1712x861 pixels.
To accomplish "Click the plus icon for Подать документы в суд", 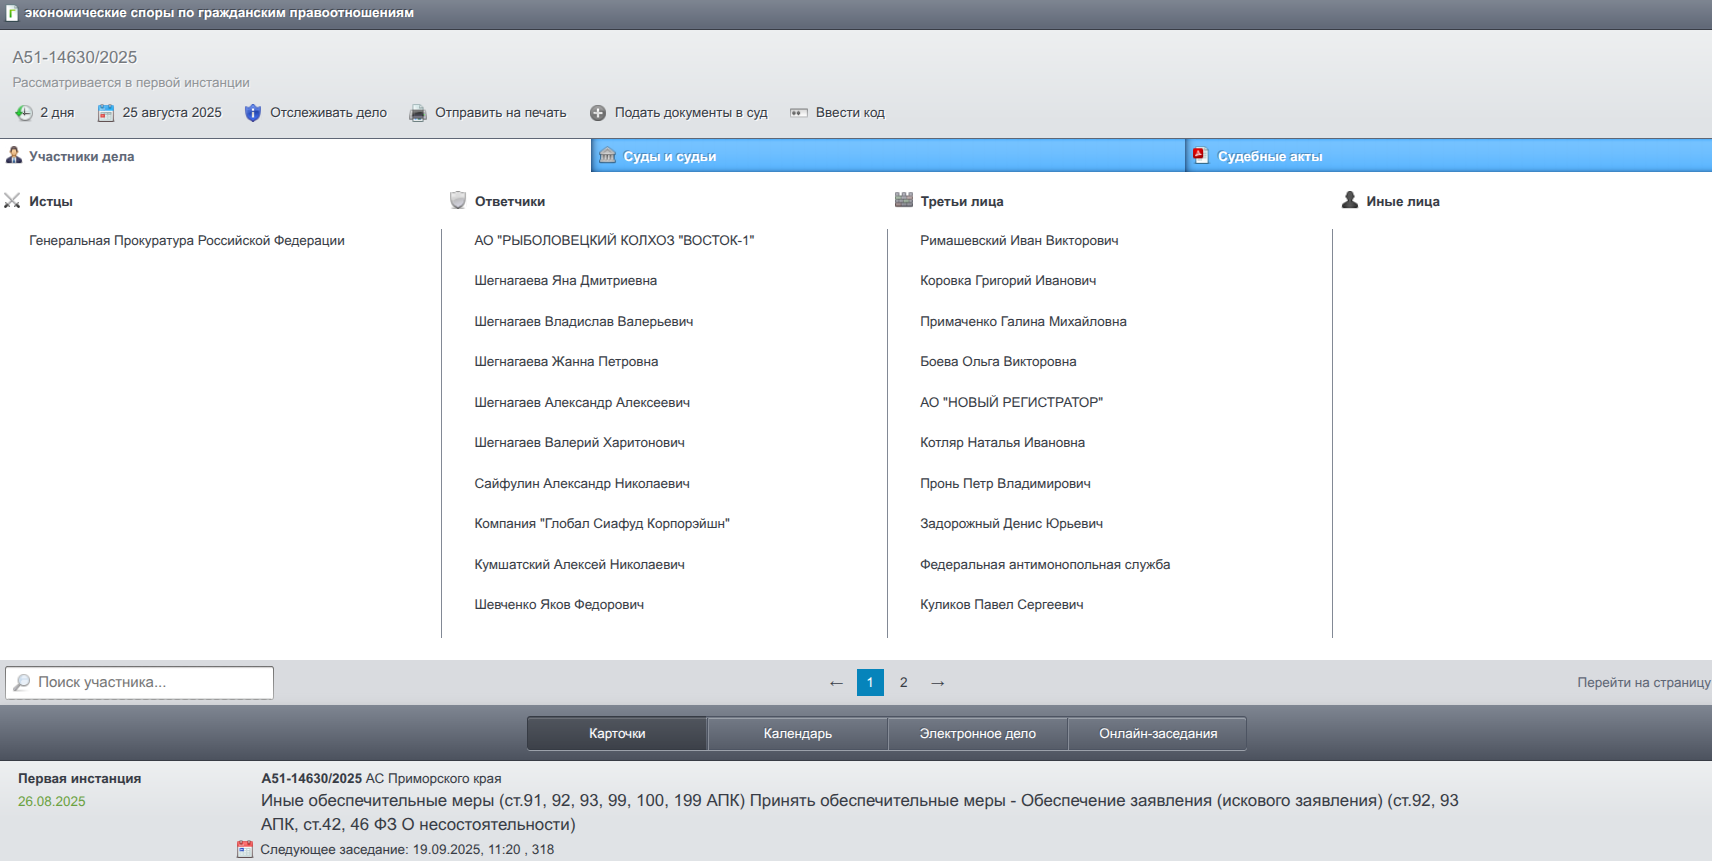I will pos(598,113).
